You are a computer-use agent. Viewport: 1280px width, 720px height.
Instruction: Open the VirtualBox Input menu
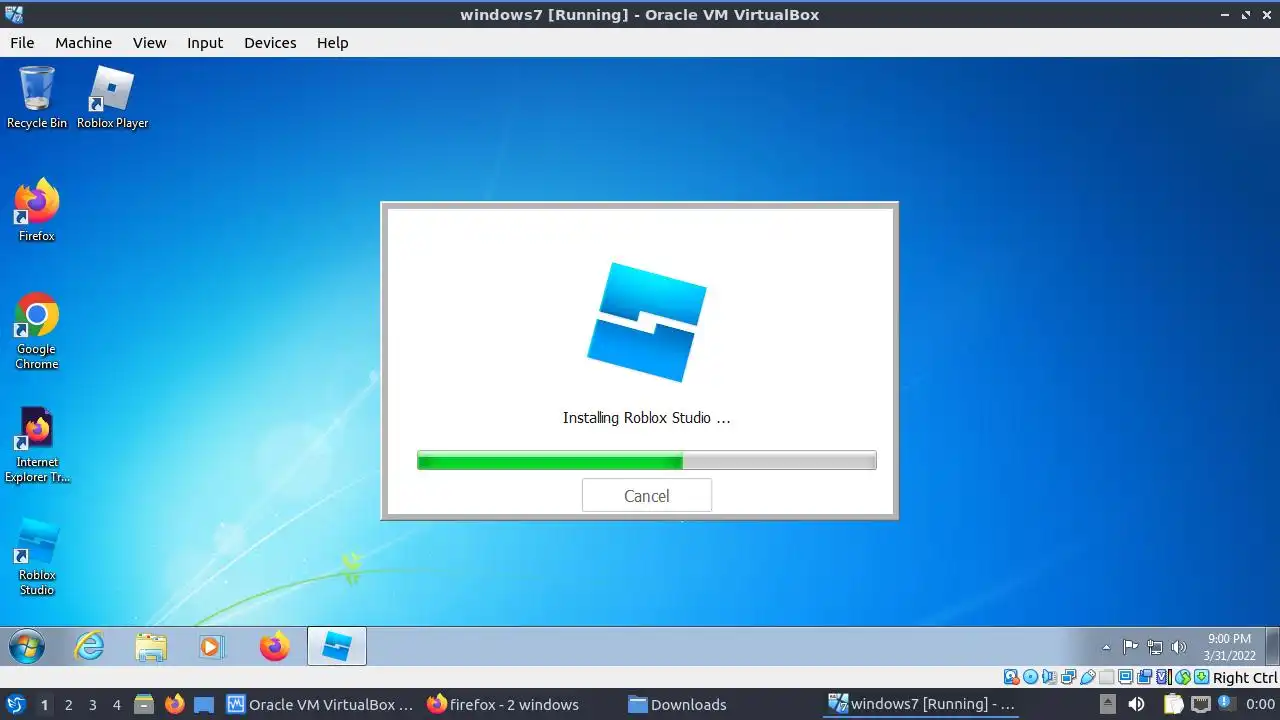(205, 42)
